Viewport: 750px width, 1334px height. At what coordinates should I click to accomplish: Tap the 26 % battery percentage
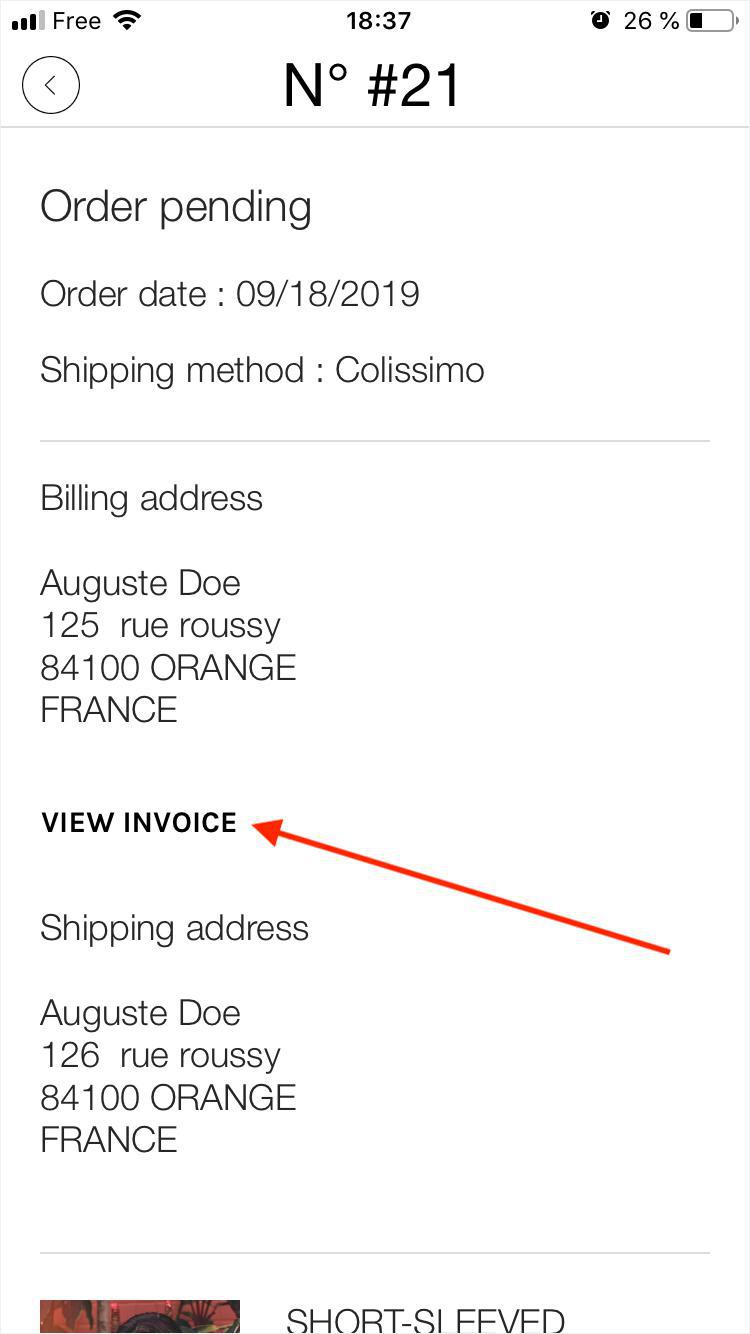click(x=651, y=20)
